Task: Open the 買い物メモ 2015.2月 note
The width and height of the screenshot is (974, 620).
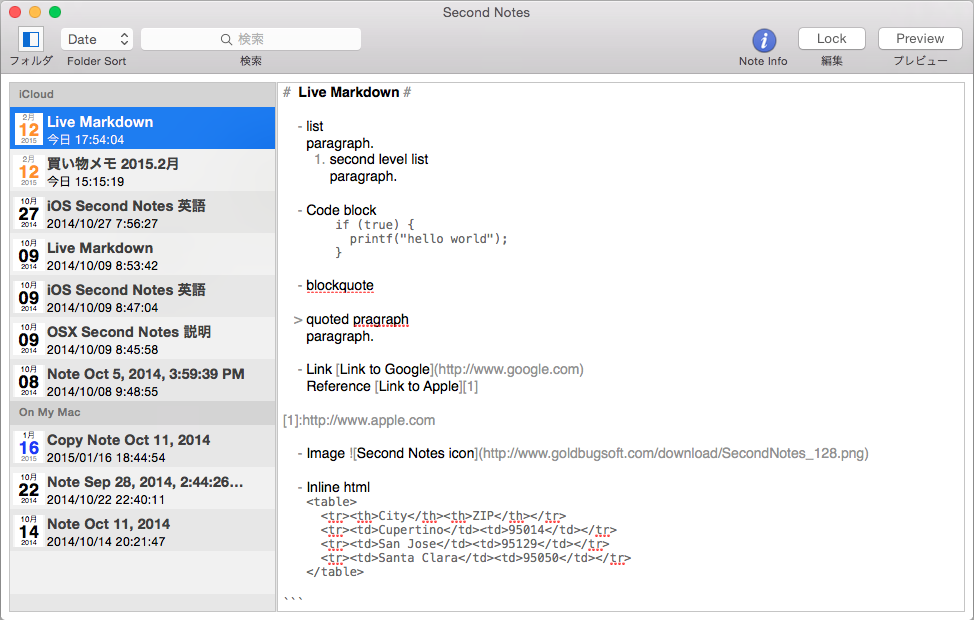Action: 142,170
